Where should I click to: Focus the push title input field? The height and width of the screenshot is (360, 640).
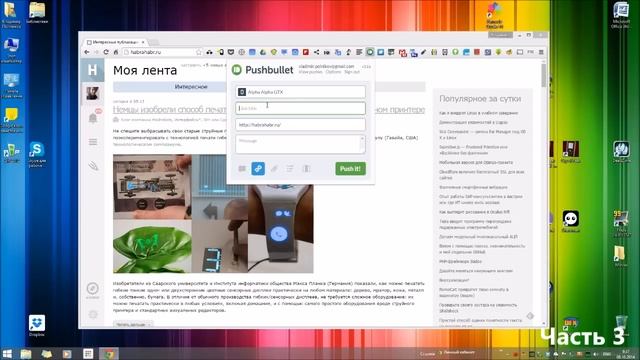[x=300, y=108]
